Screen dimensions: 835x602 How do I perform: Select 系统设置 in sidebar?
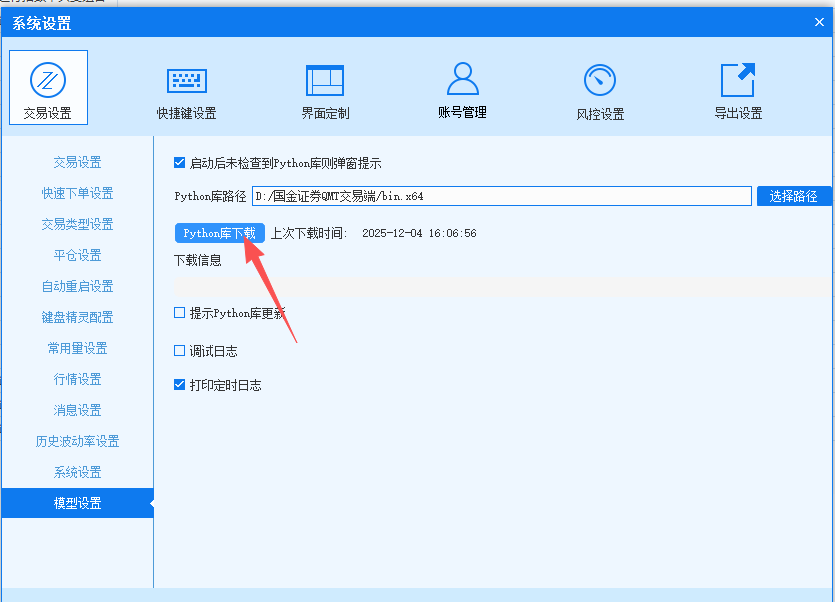(x=77, y=472)
